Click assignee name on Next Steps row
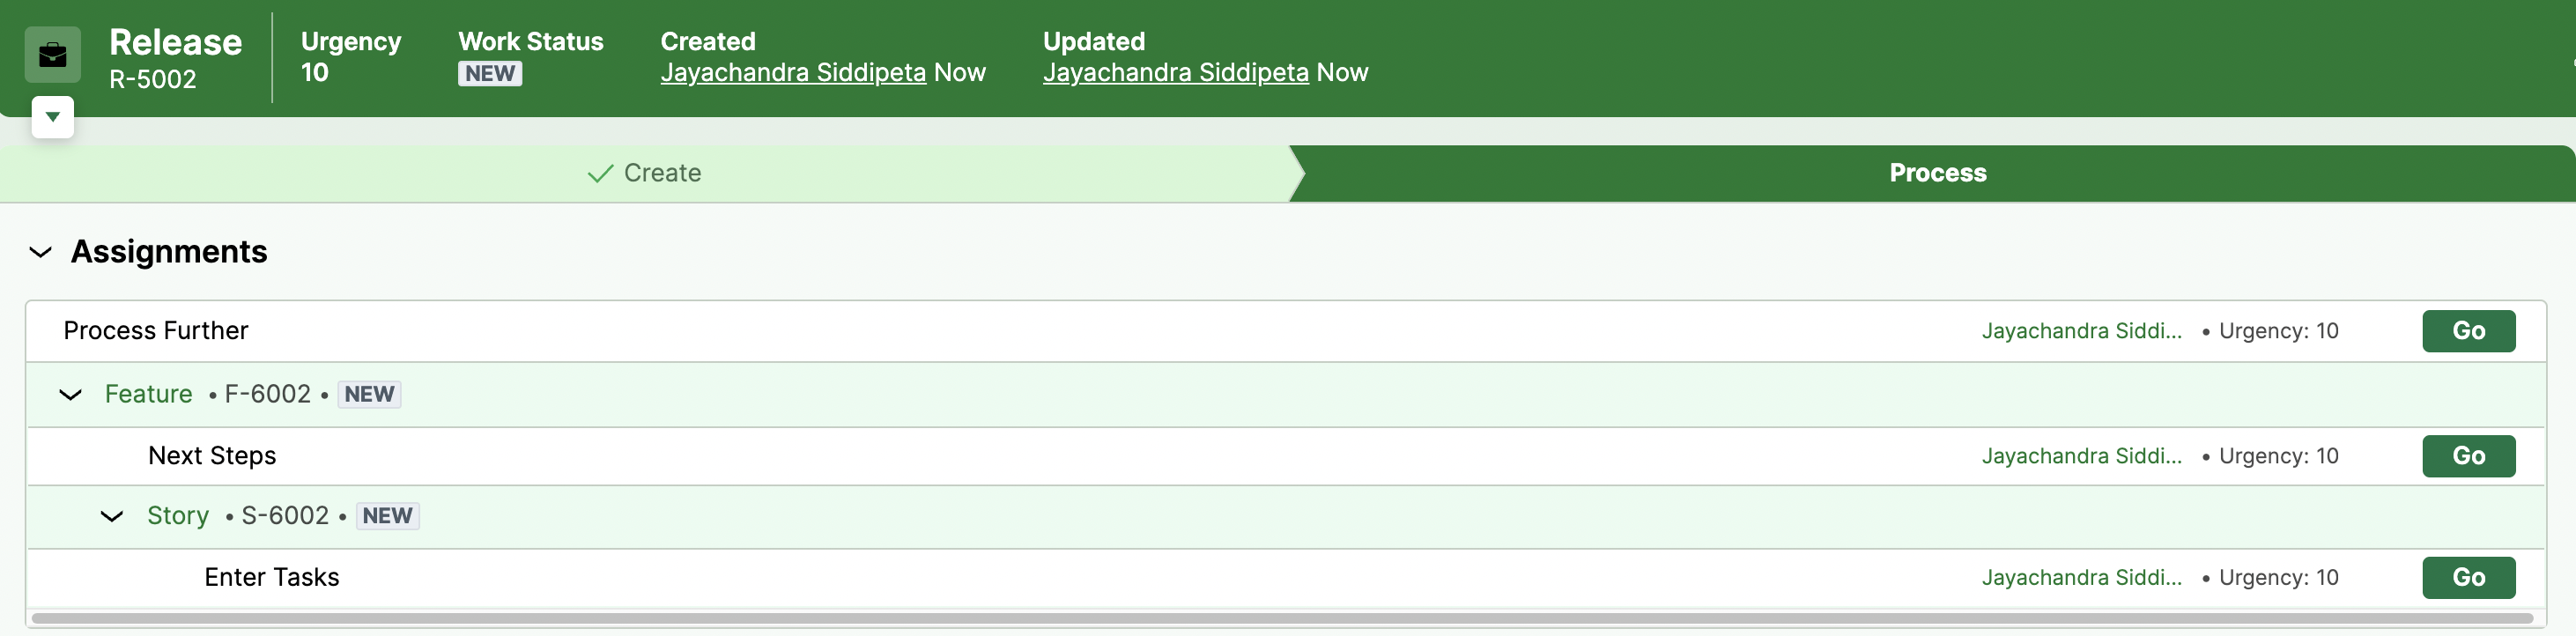Screen dimensions: 2576x636 (x=2080, y=456)
